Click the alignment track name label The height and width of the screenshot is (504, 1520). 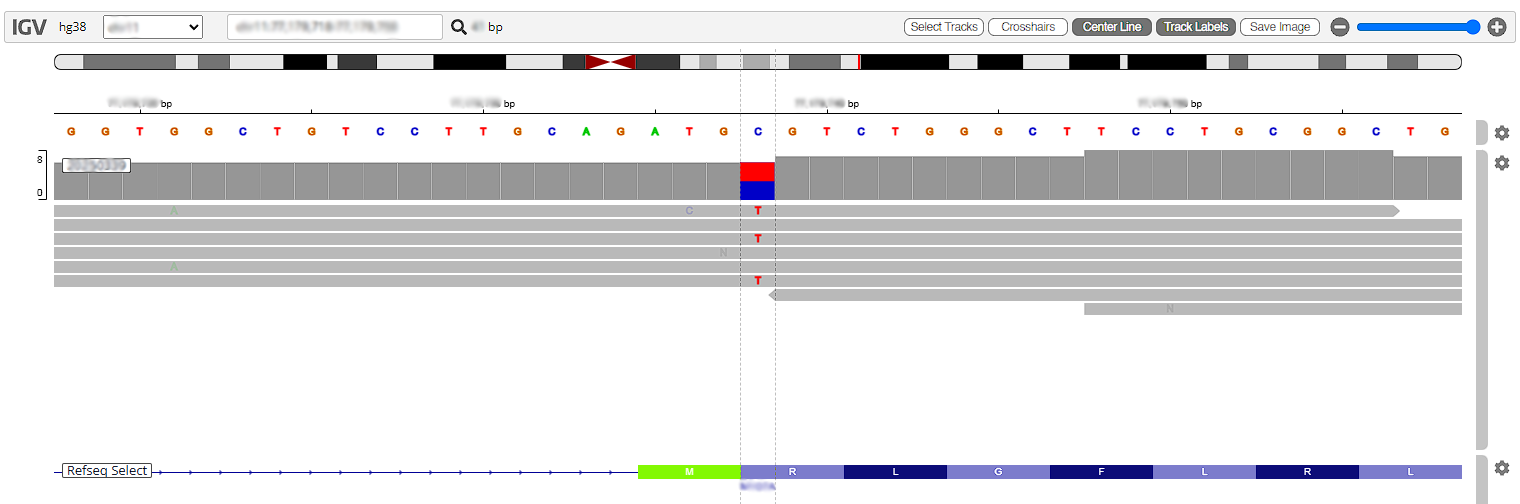(96, 165)
